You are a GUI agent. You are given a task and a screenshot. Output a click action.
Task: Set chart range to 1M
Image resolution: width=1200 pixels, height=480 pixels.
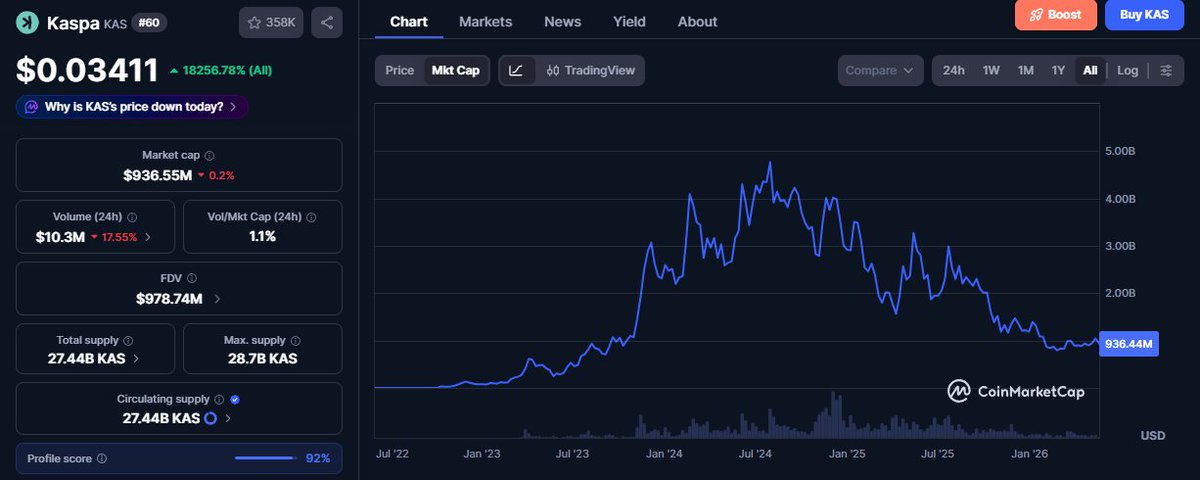pos(1025,70)
